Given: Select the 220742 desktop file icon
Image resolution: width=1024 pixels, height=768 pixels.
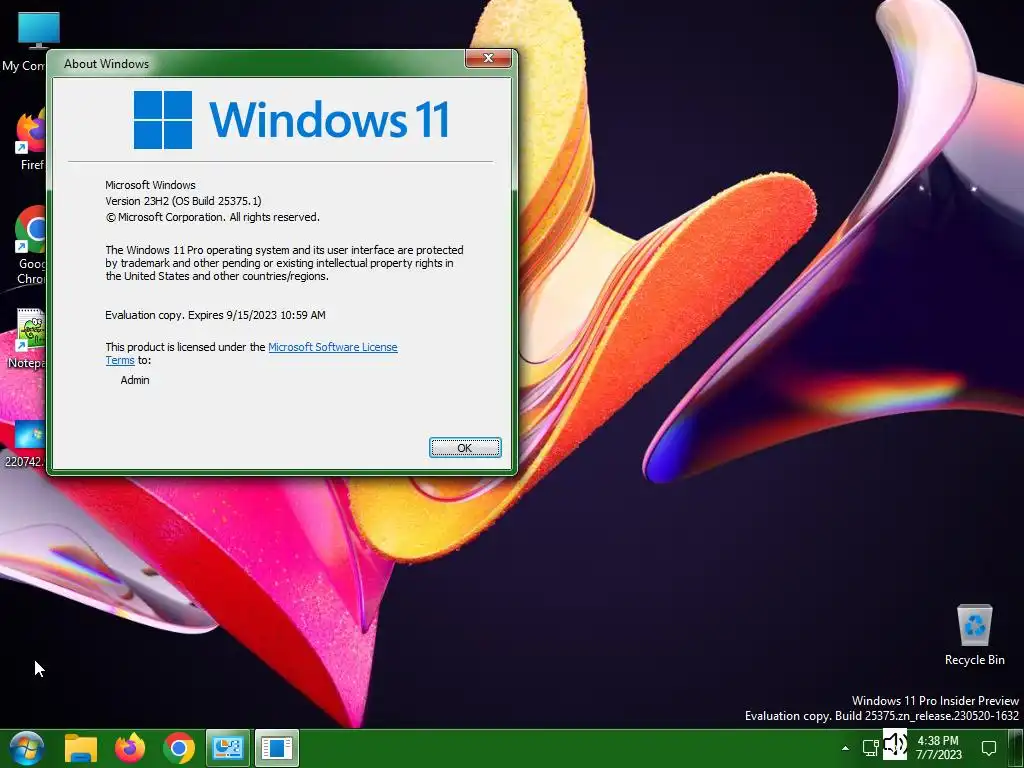Looking at the screenshot, I should [x=25, y=445].
